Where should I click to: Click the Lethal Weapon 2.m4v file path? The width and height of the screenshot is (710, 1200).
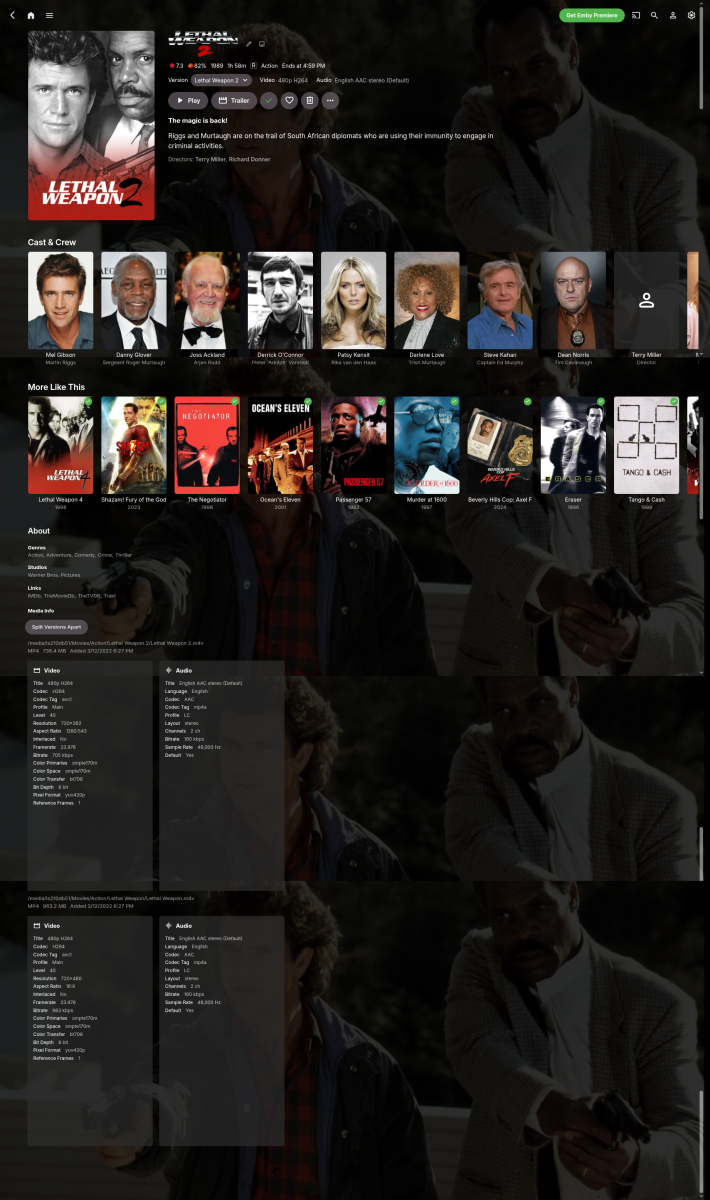coord(115,643)
